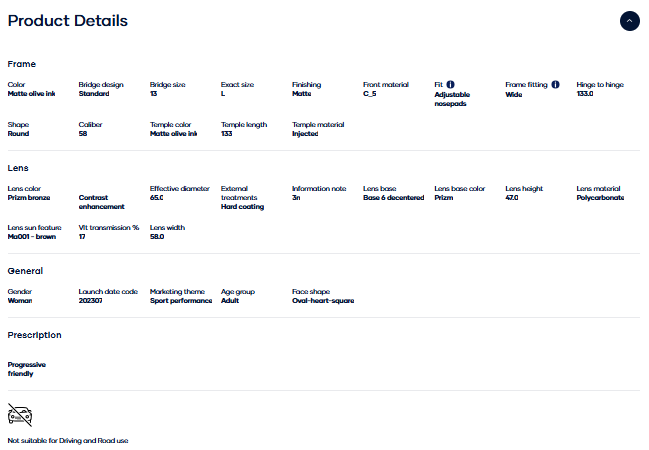Click the Prescription section heading
Screen dimensions: 649x450
click(x=34, y=335)
